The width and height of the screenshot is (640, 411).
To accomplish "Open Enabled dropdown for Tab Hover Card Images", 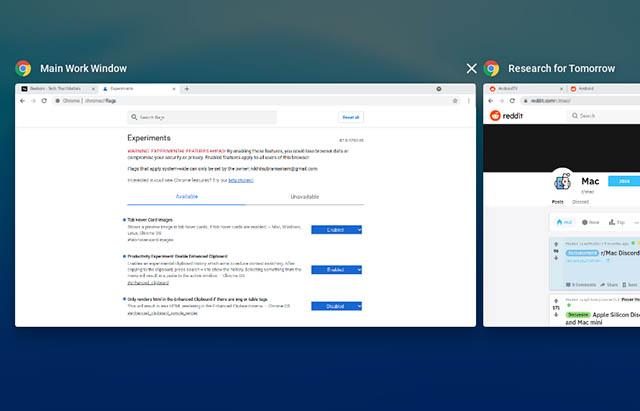I will coord(336,230).
